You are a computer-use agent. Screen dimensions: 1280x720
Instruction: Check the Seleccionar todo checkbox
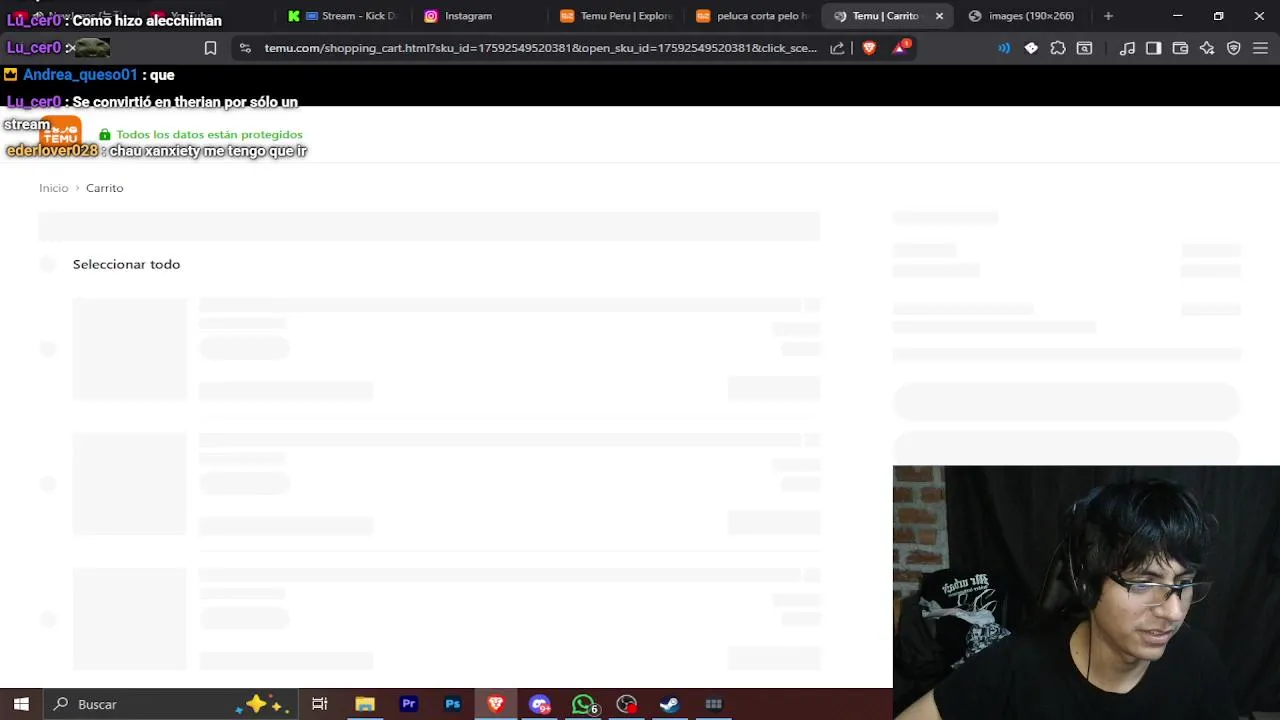[x=48, y=264]
